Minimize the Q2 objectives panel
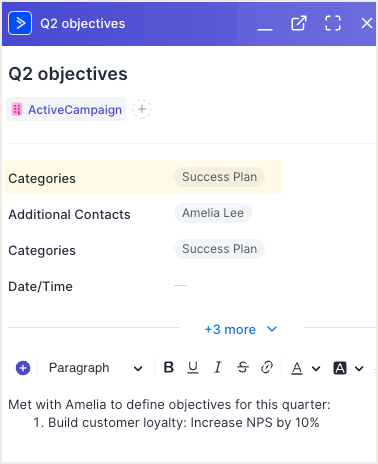Image resolution: width=378 pixels, height=464 pixels. [265, 29]
